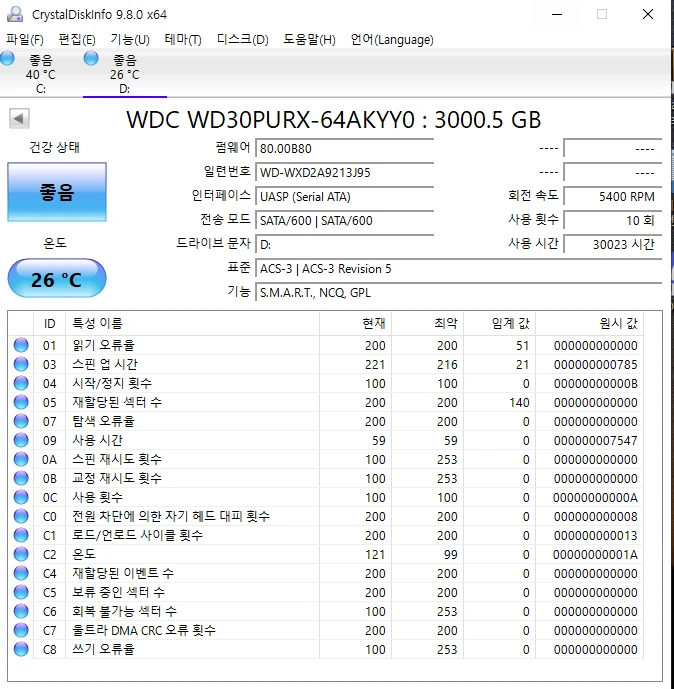Click status orb in 회복 불가능 섹터 수 row
Screen dimensions: 674x689
pyautogui.click(x=21, y=611)
